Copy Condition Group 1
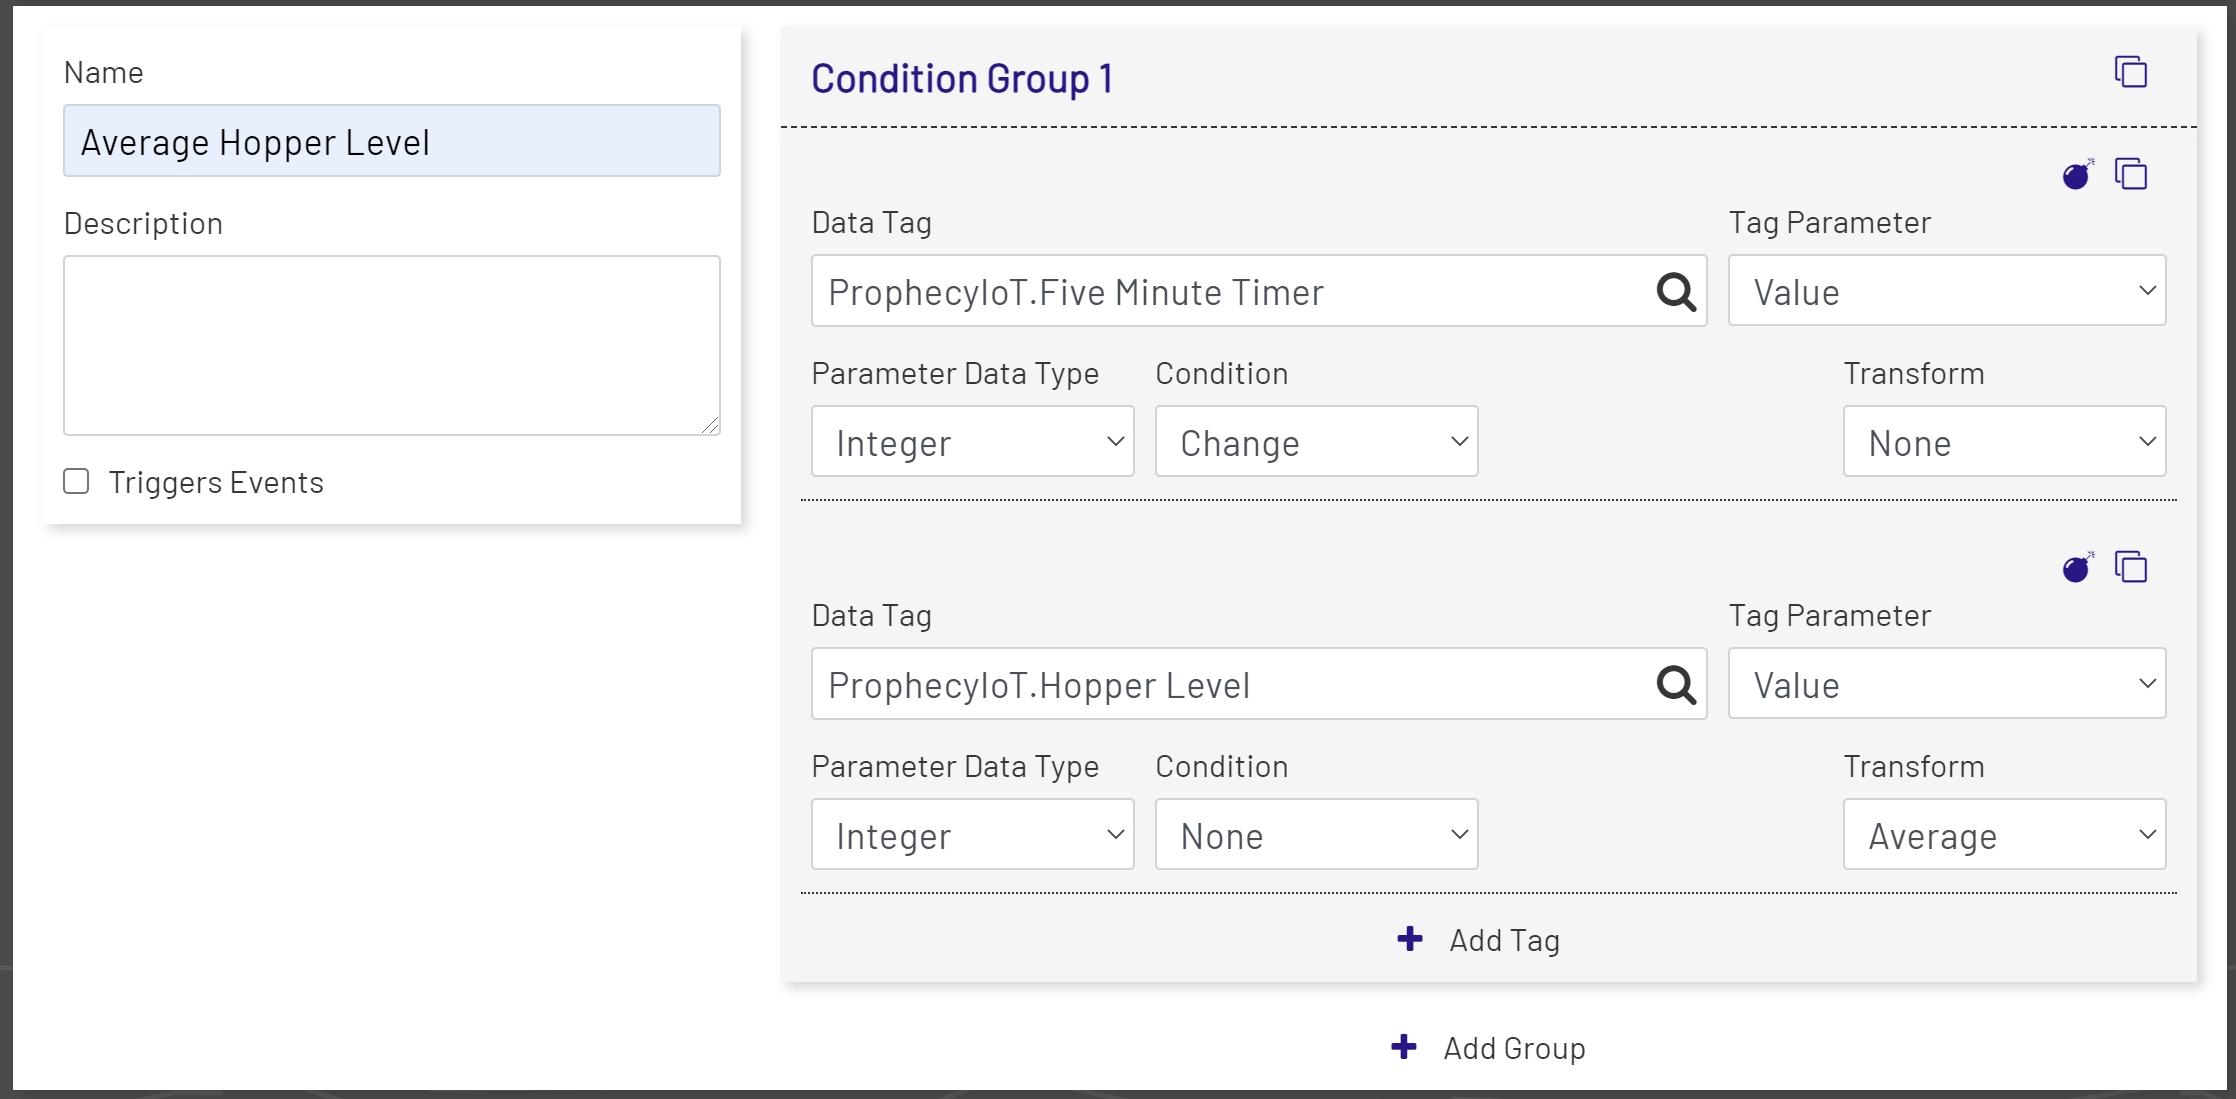2236x1099 pixels. pos(2131,72)
